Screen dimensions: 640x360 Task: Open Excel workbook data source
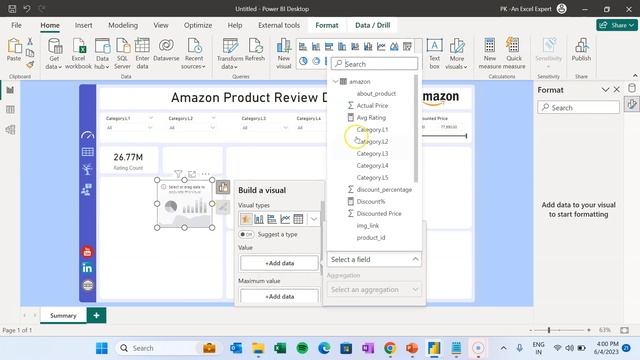point(78,53)
